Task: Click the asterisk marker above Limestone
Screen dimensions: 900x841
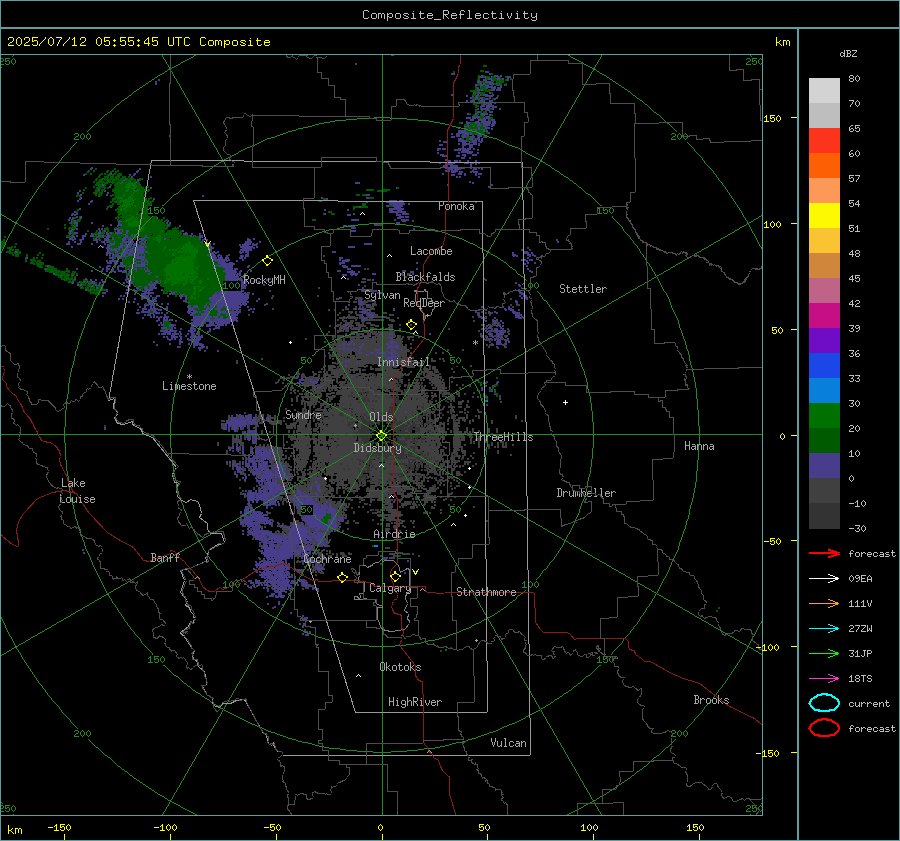Action: [x=189, y=377]
